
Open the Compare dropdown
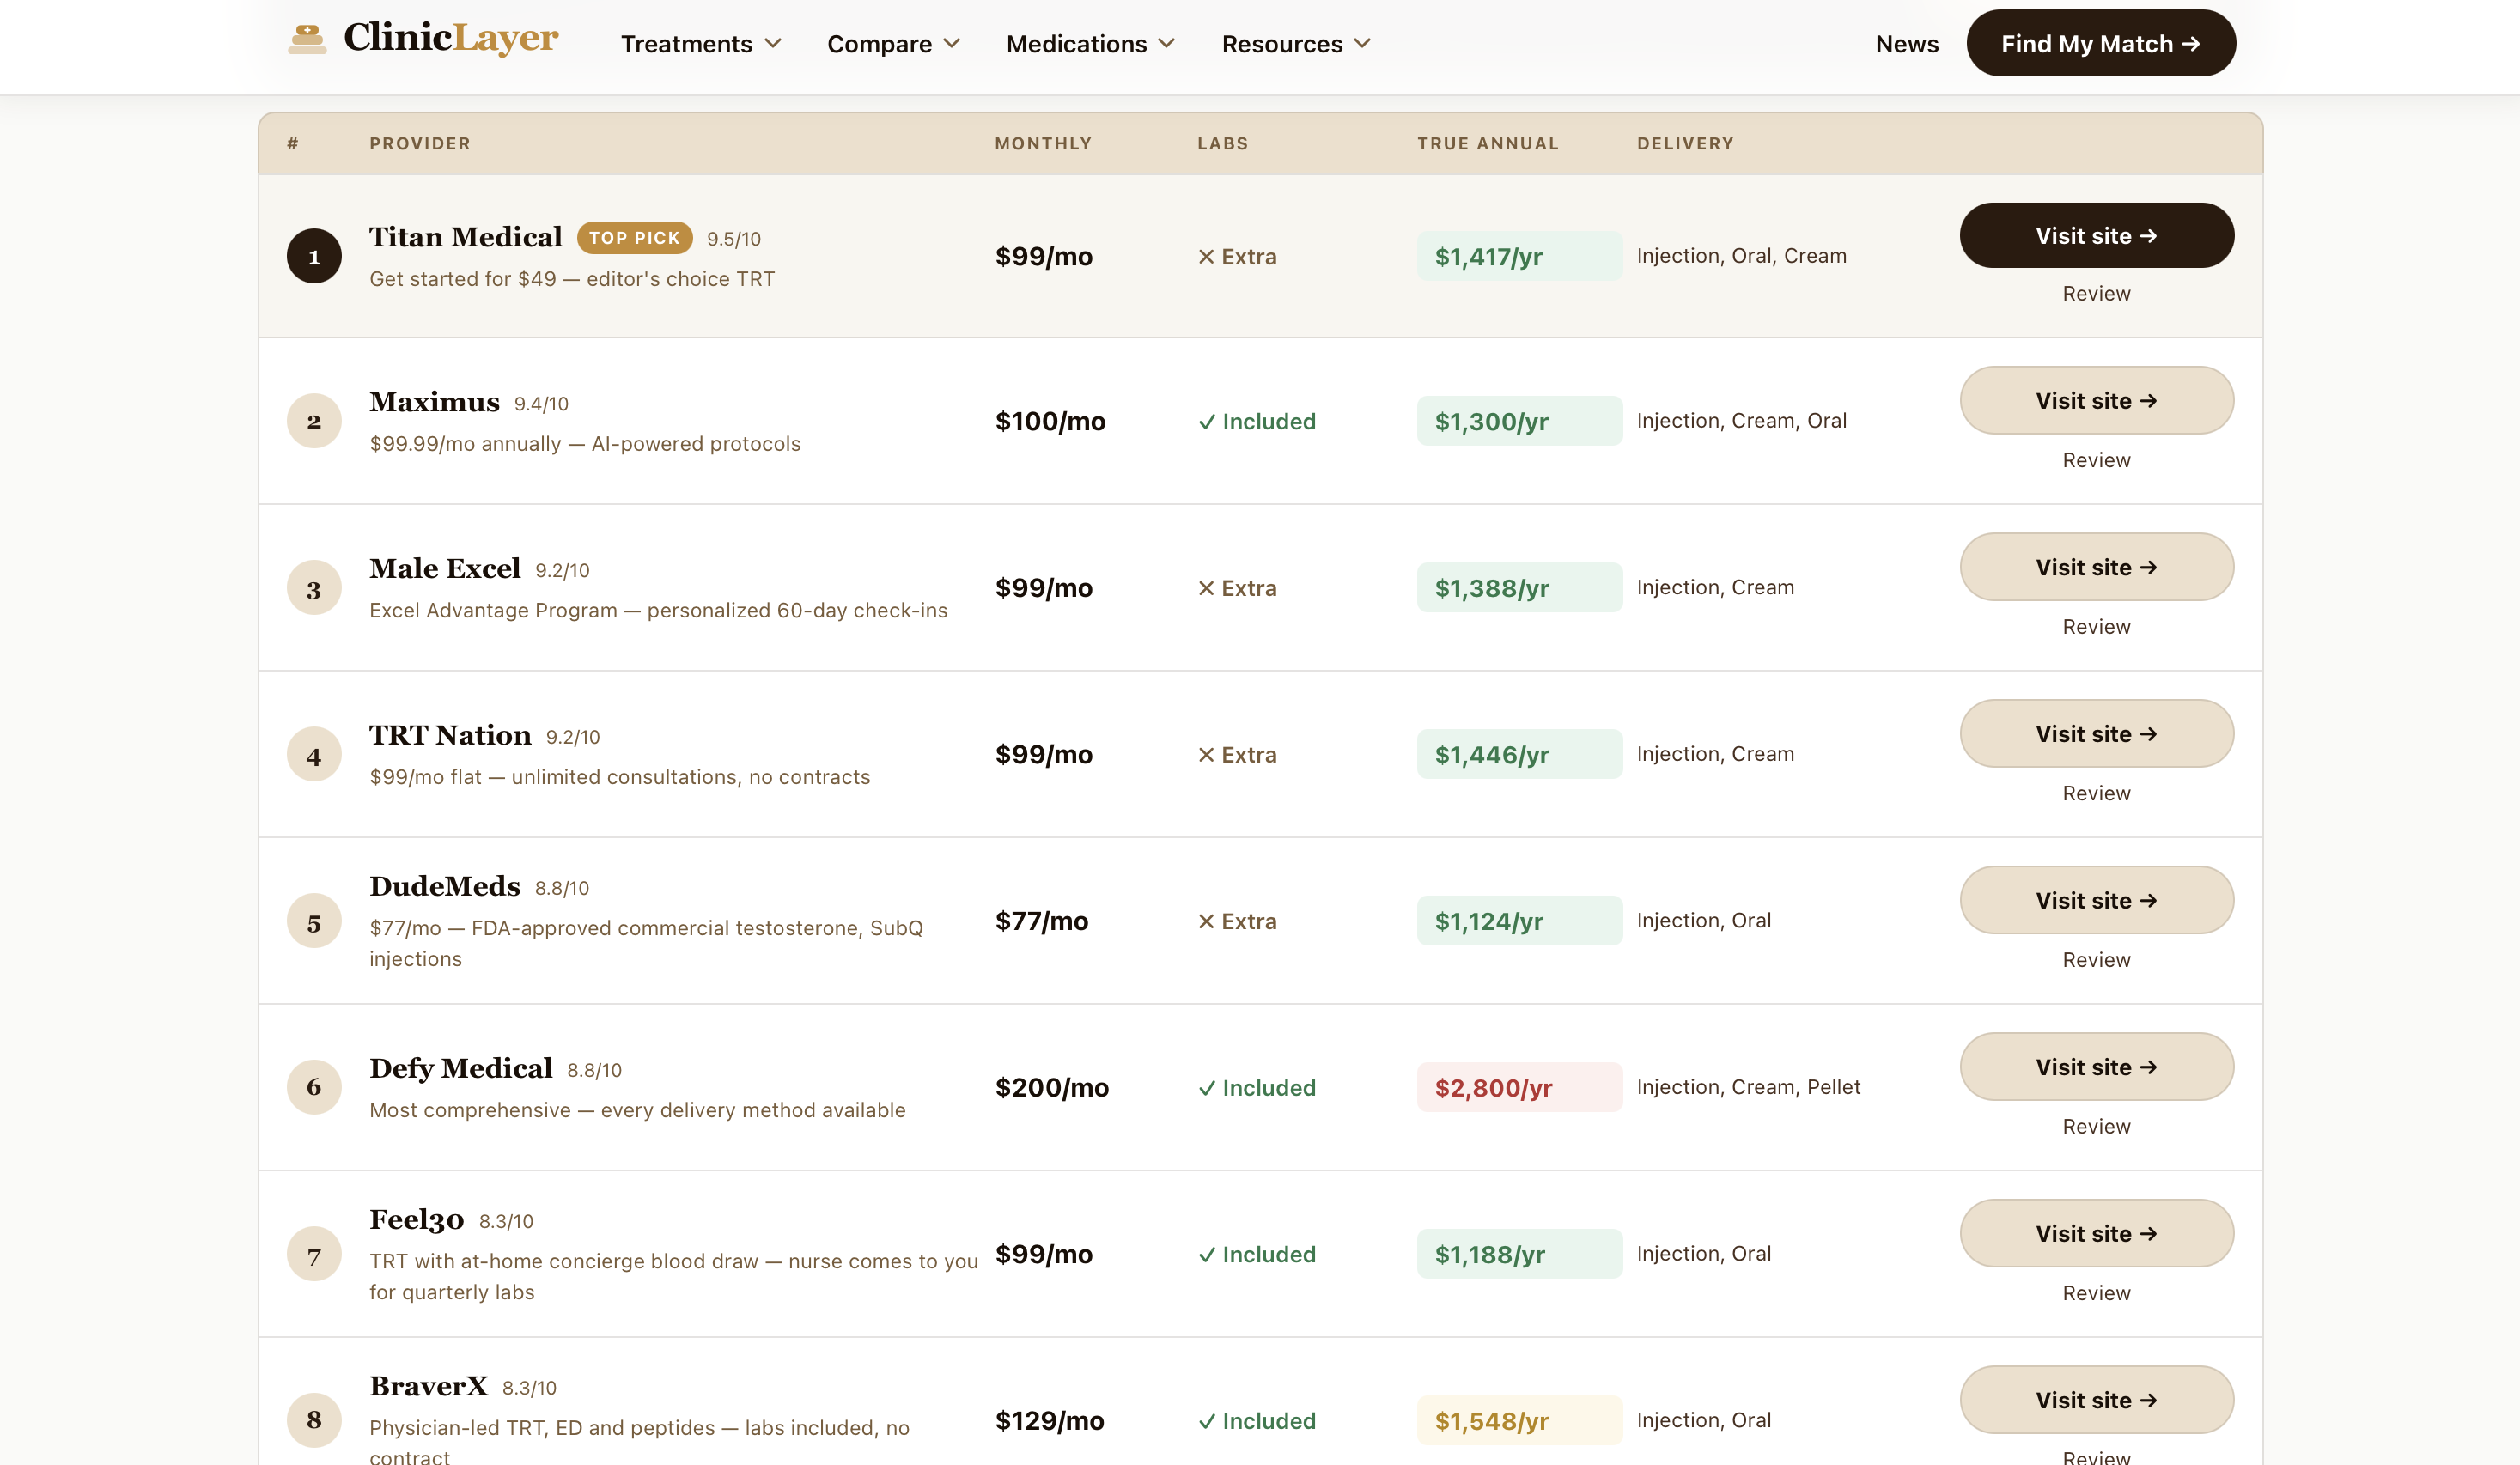pyautogui.click(x=893, y=44)
